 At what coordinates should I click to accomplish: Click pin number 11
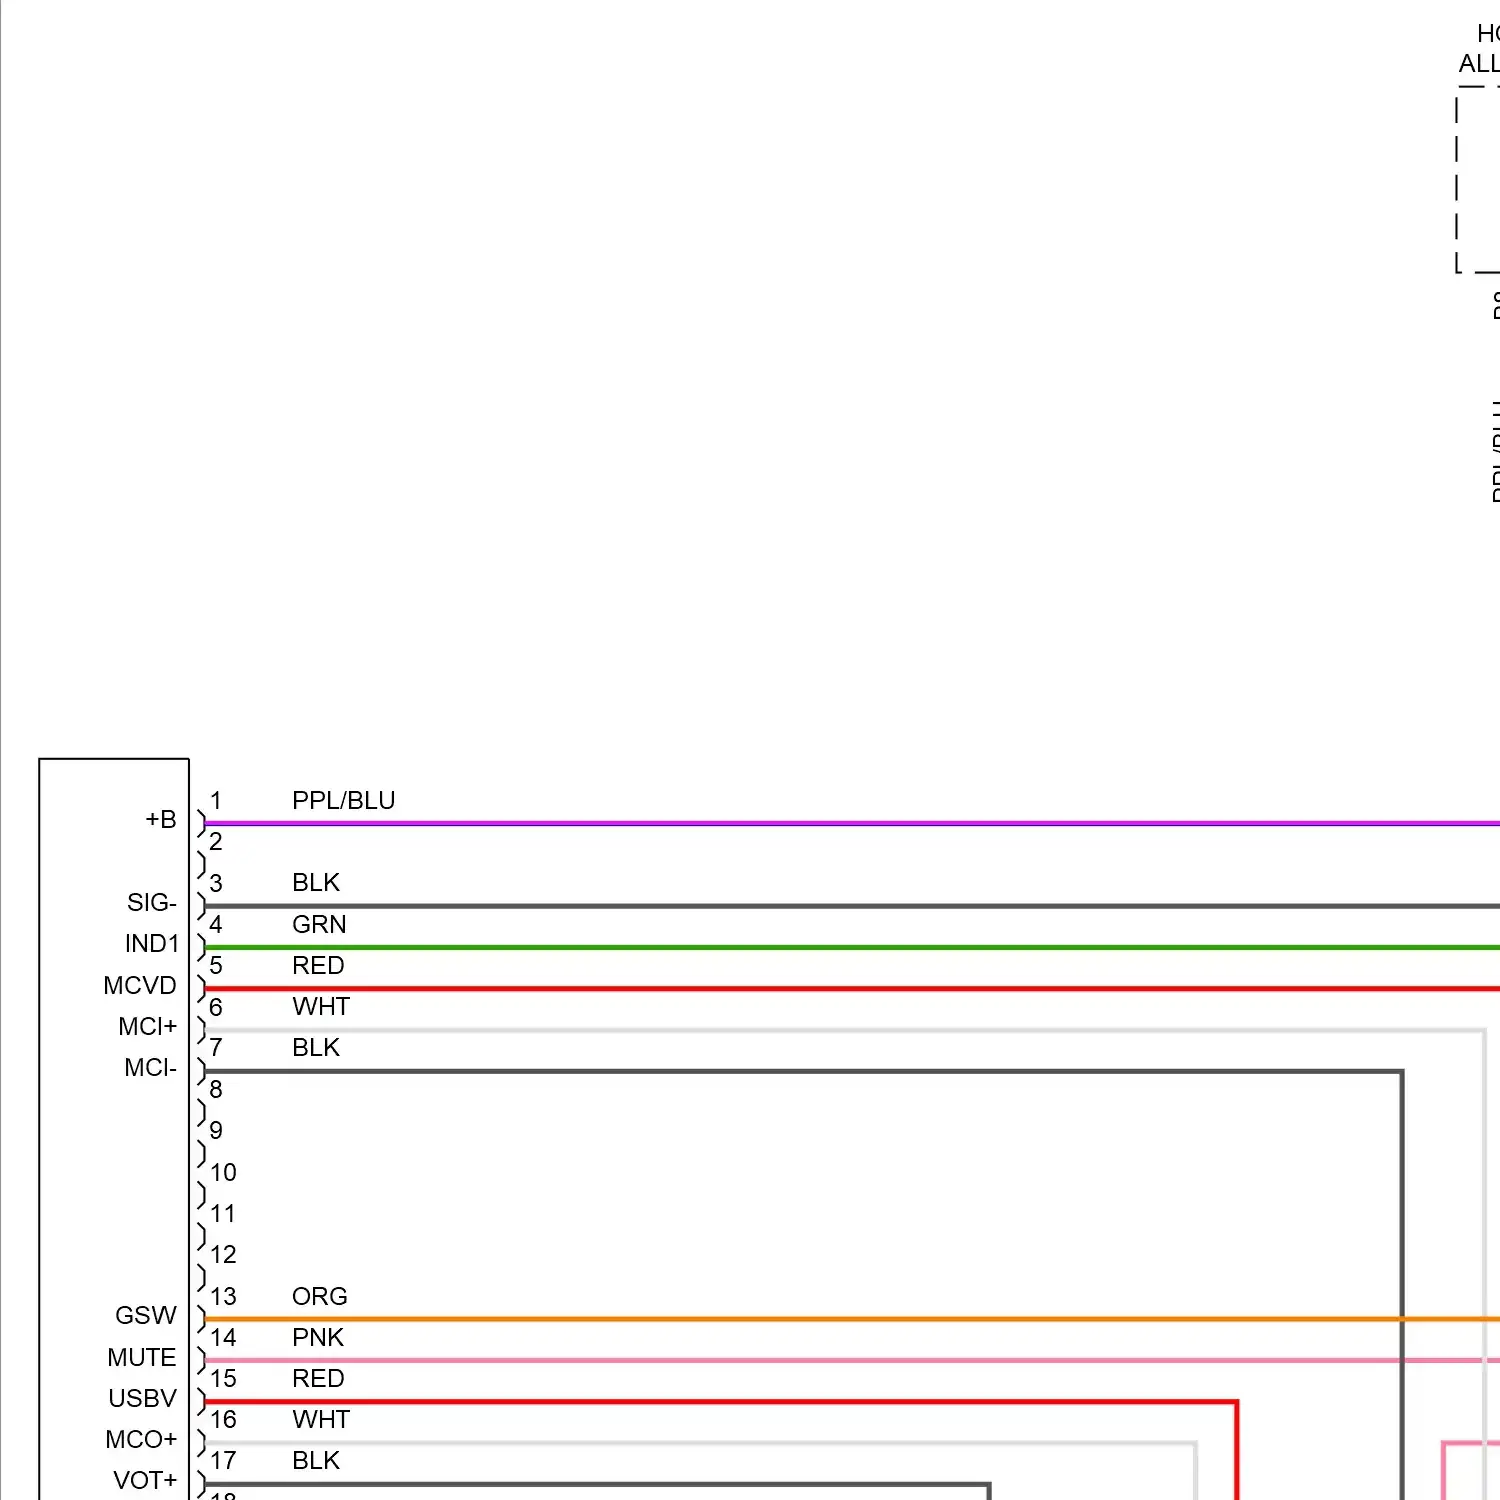pyautogui.click(x=223, y=1214)
